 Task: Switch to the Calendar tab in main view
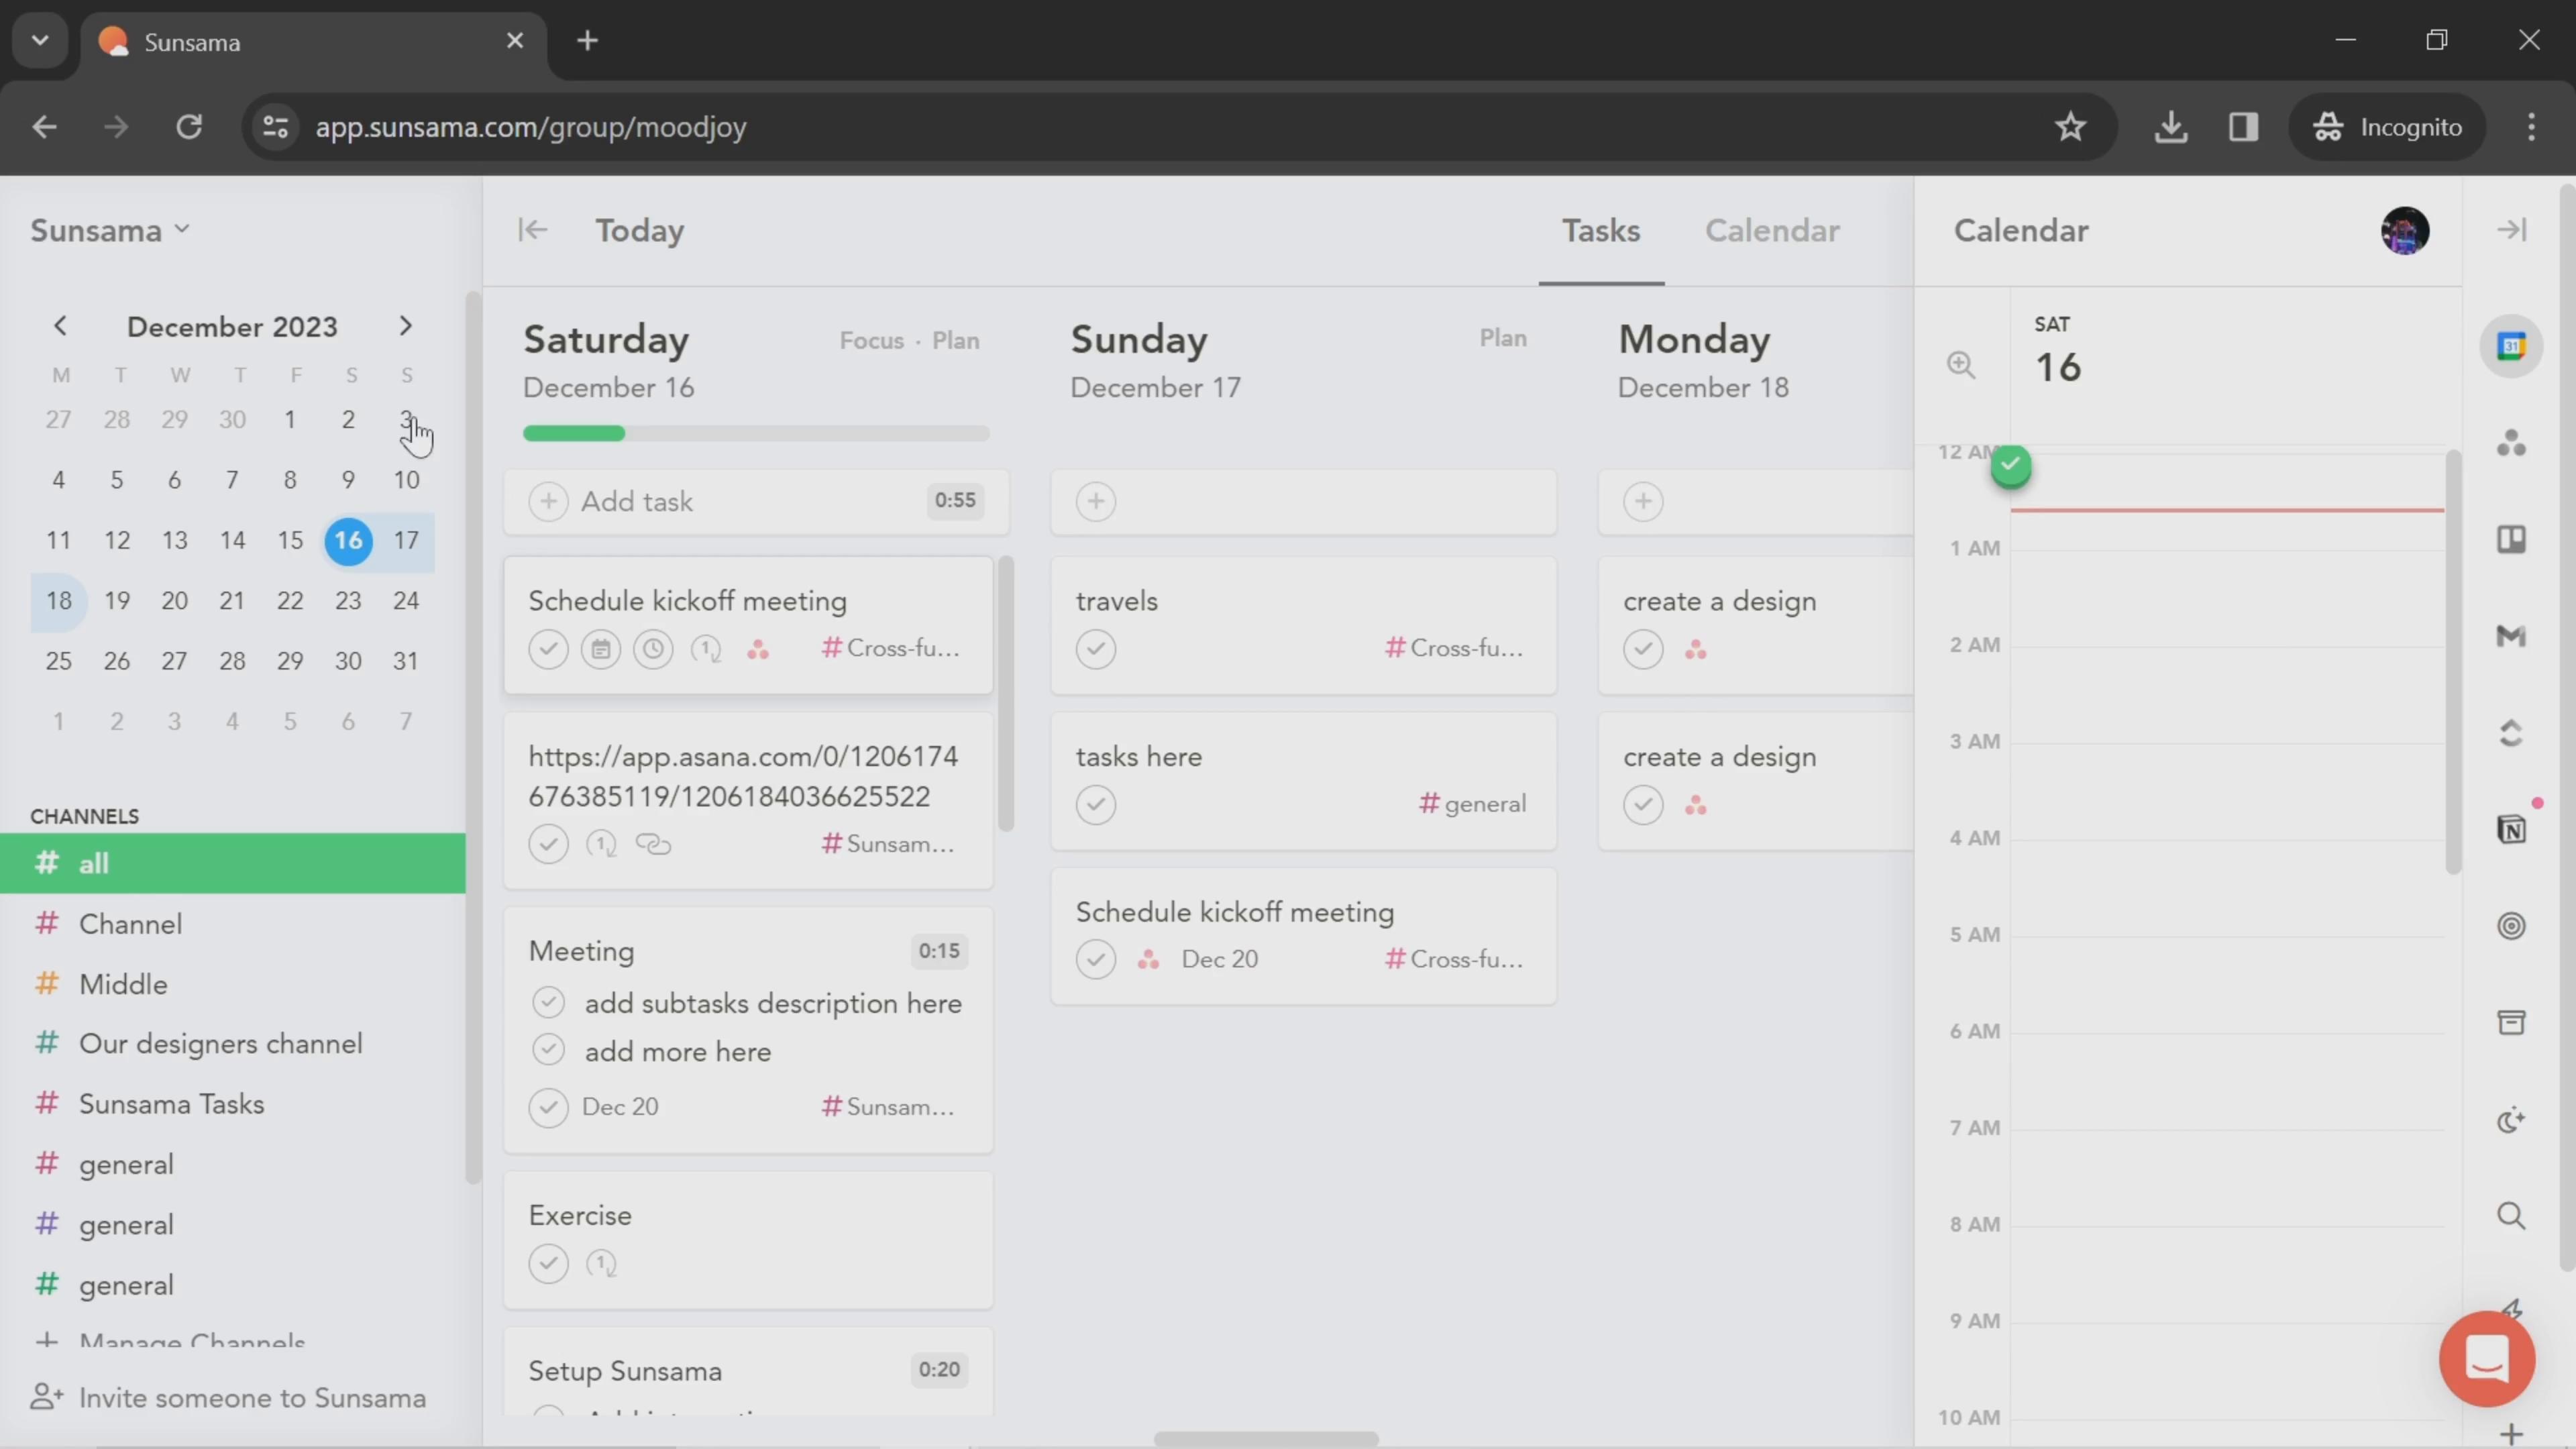pos(1771,230)
